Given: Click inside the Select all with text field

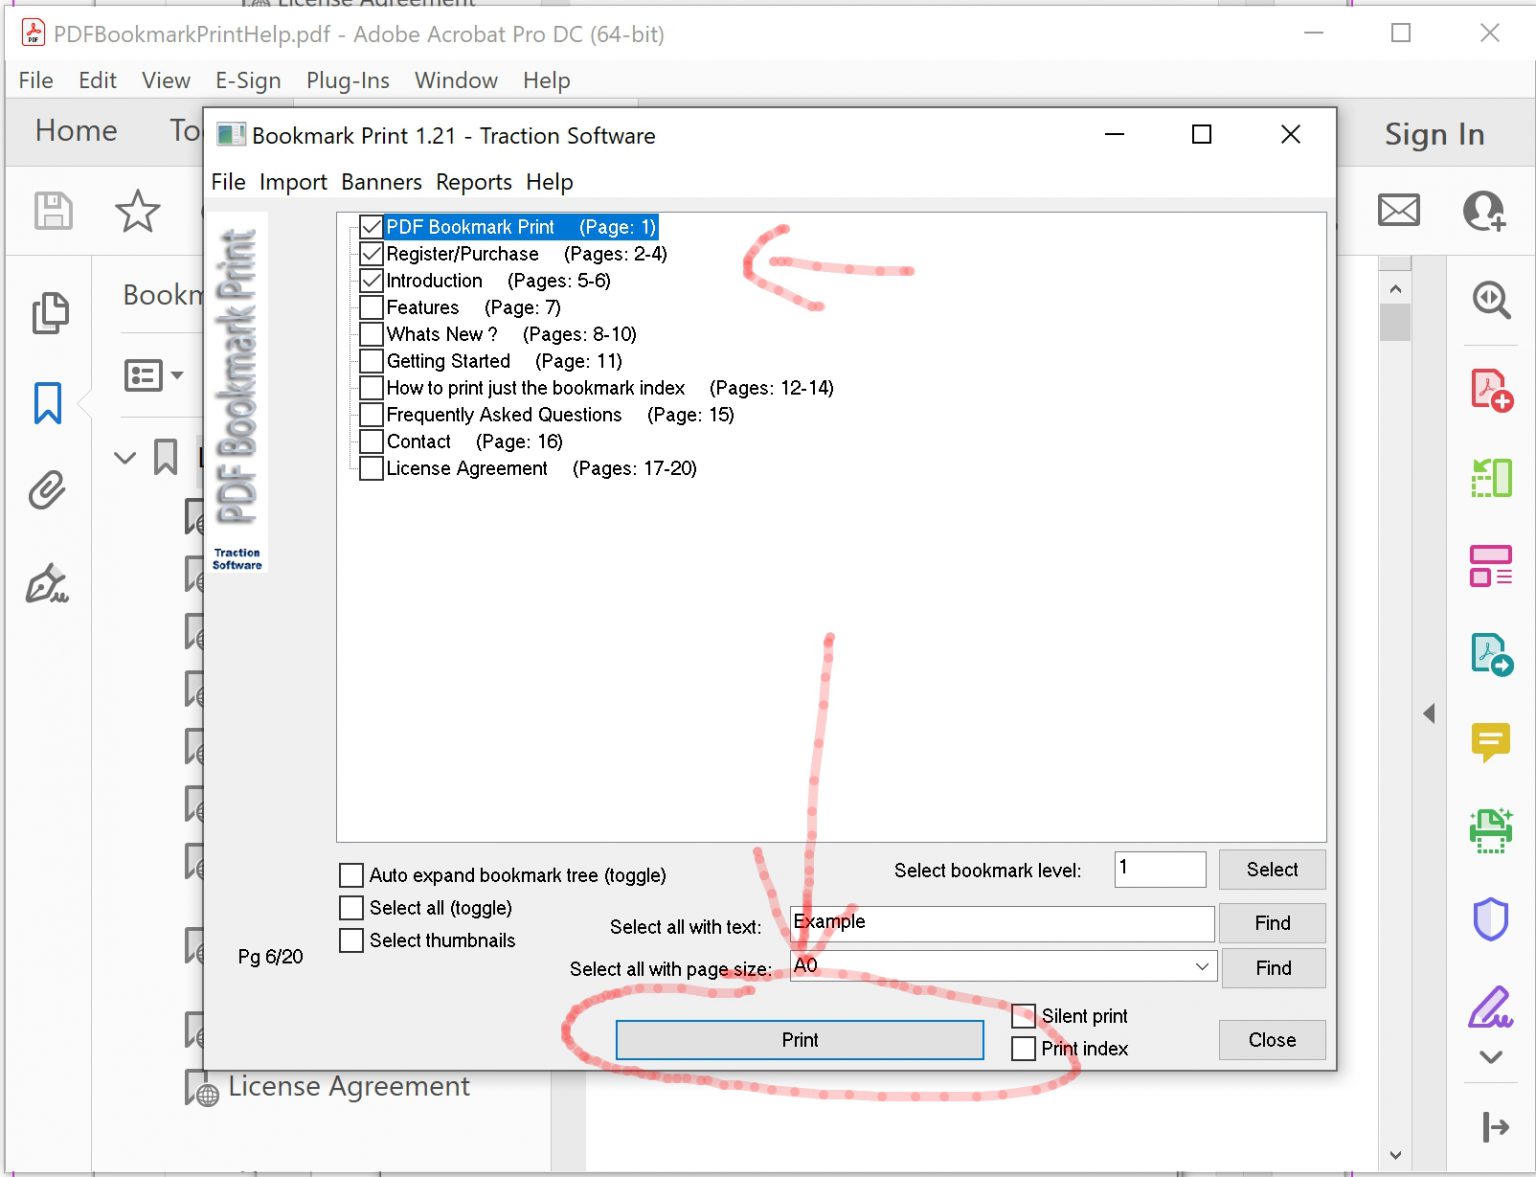Looking at the screenshot, I should point(1000,923).
